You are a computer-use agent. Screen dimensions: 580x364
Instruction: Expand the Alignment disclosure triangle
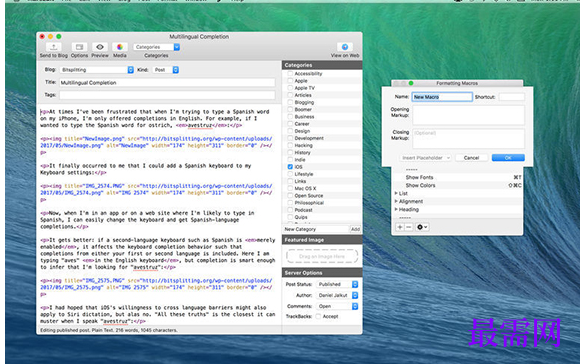coord(396,201)
